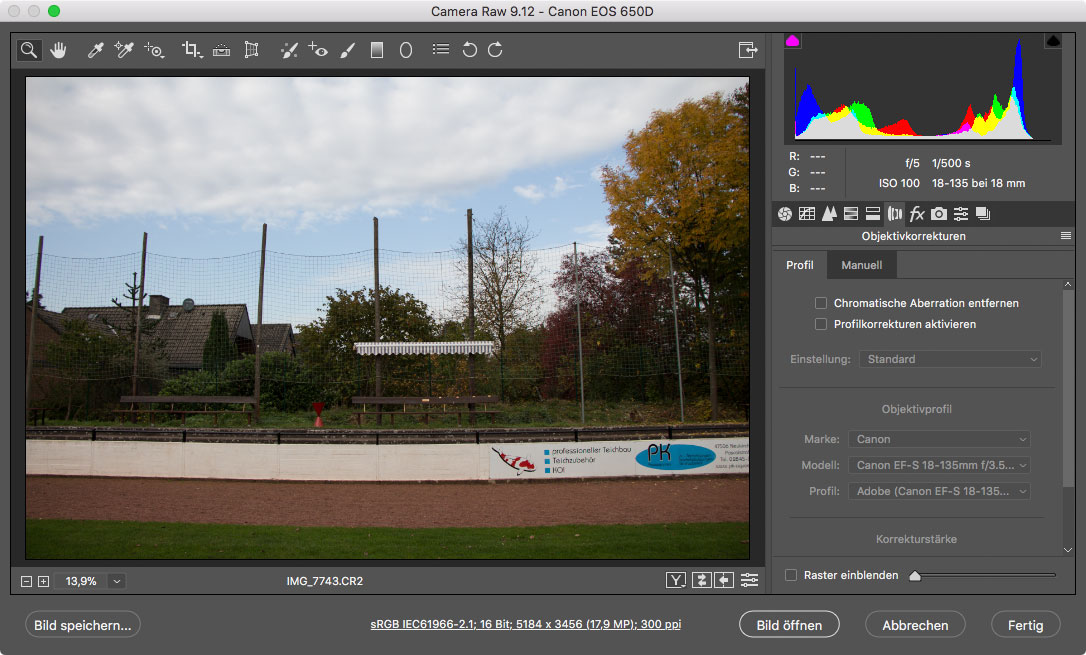Zoom in with plus button
Image resolution: width=1086 pixels, height=655 pixels.
coord(43,582)
